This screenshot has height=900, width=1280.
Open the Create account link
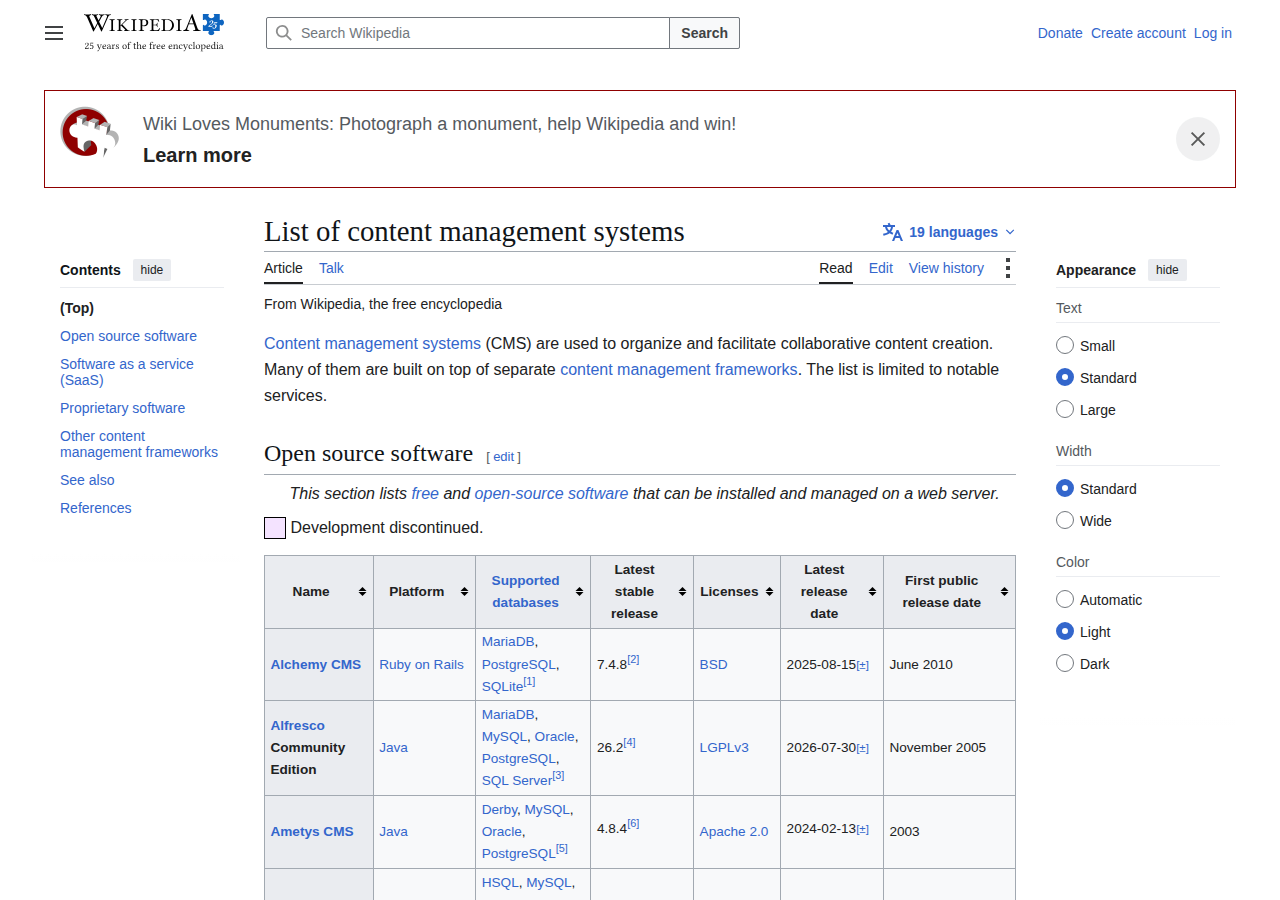click(1138, 33)
